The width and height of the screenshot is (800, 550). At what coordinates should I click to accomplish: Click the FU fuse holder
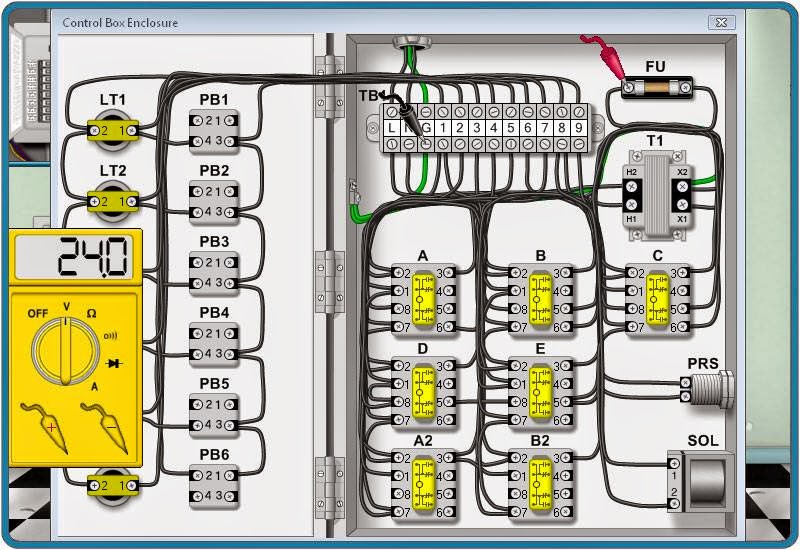[655, 92]
